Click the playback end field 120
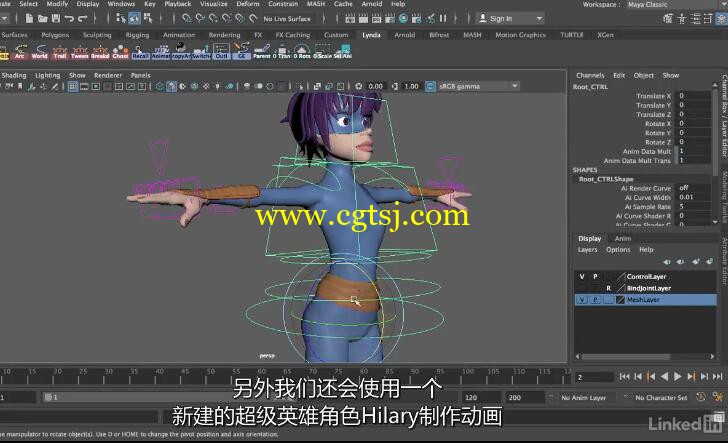 [x=481, y=397]
